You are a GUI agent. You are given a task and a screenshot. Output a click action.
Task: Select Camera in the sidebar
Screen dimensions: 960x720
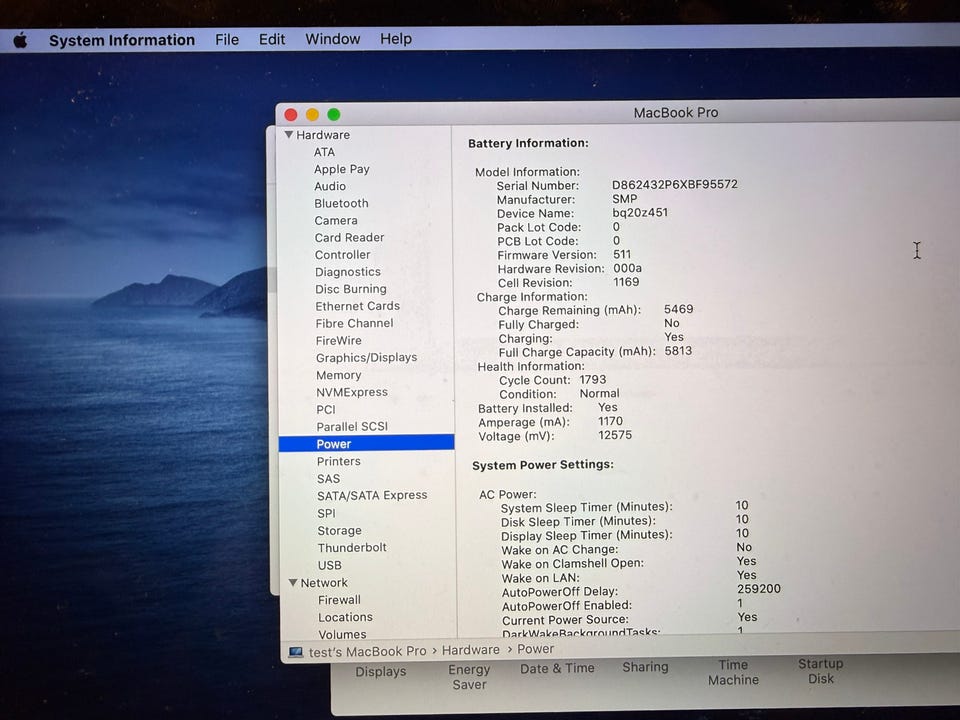tap(336, 220)
